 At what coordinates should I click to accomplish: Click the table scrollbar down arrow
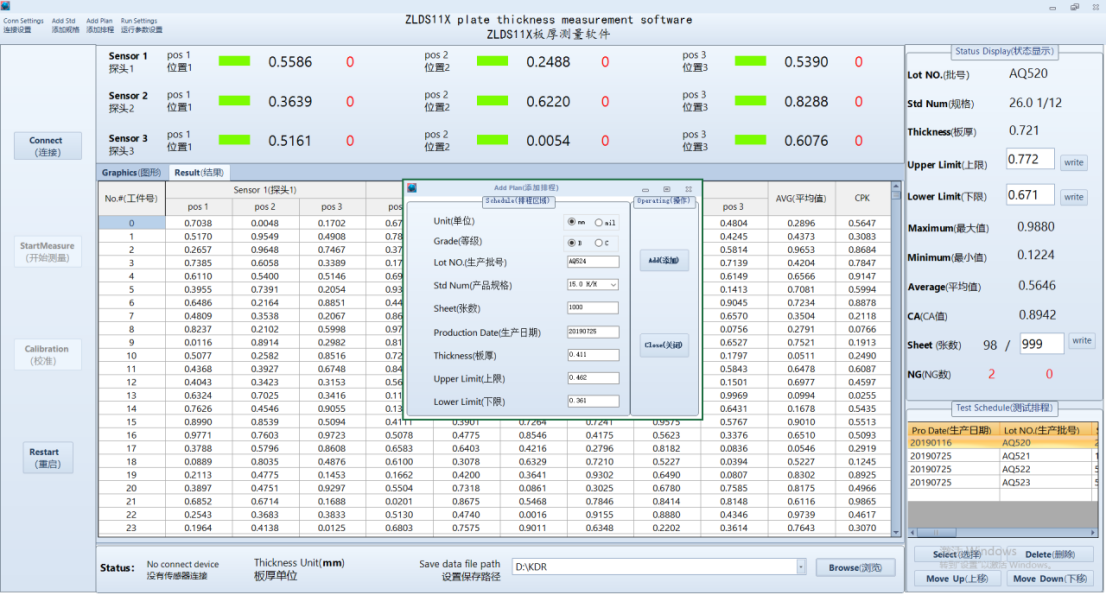[896, 532]
